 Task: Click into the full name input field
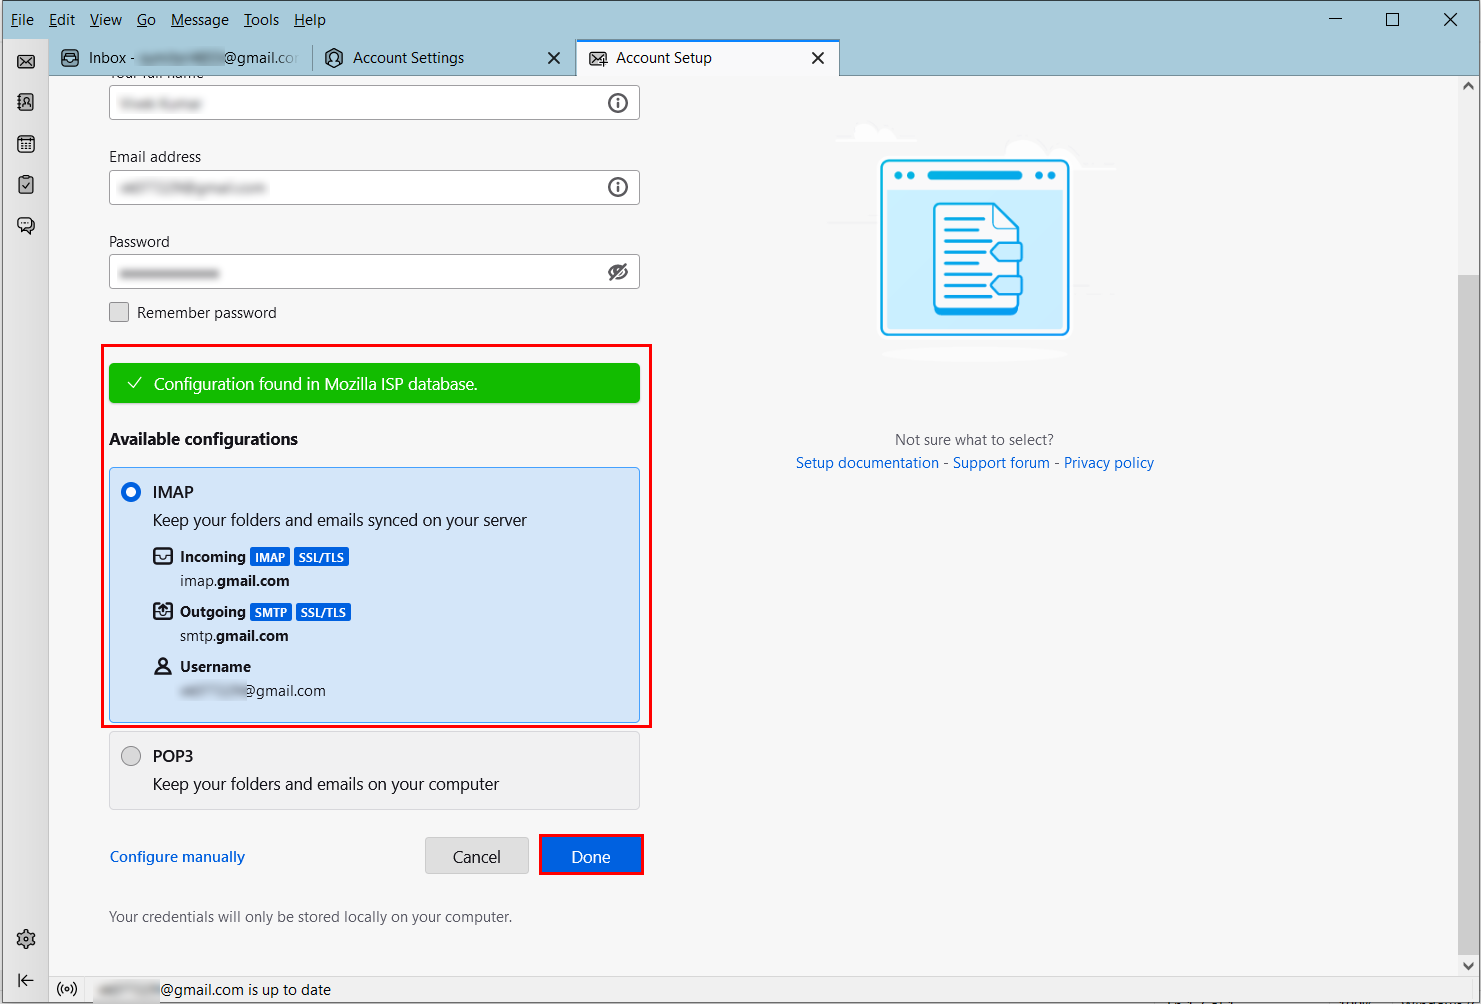point(374,103)
